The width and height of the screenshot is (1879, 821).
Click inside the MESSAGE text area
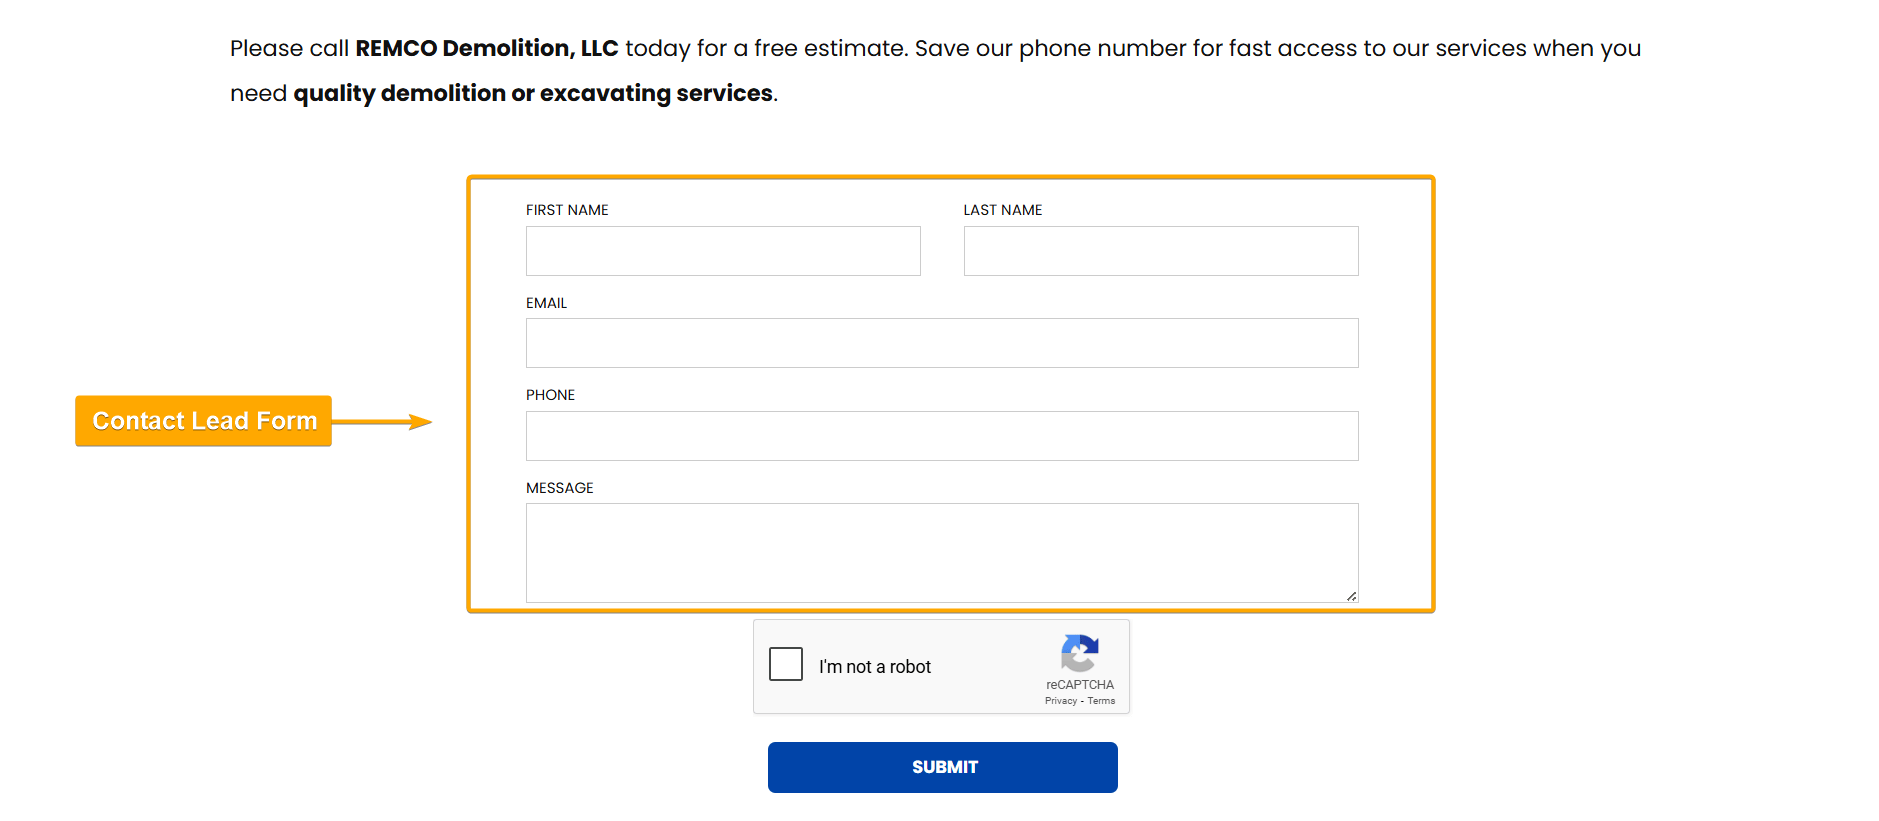pyautogui.click(x=941, y=550)
